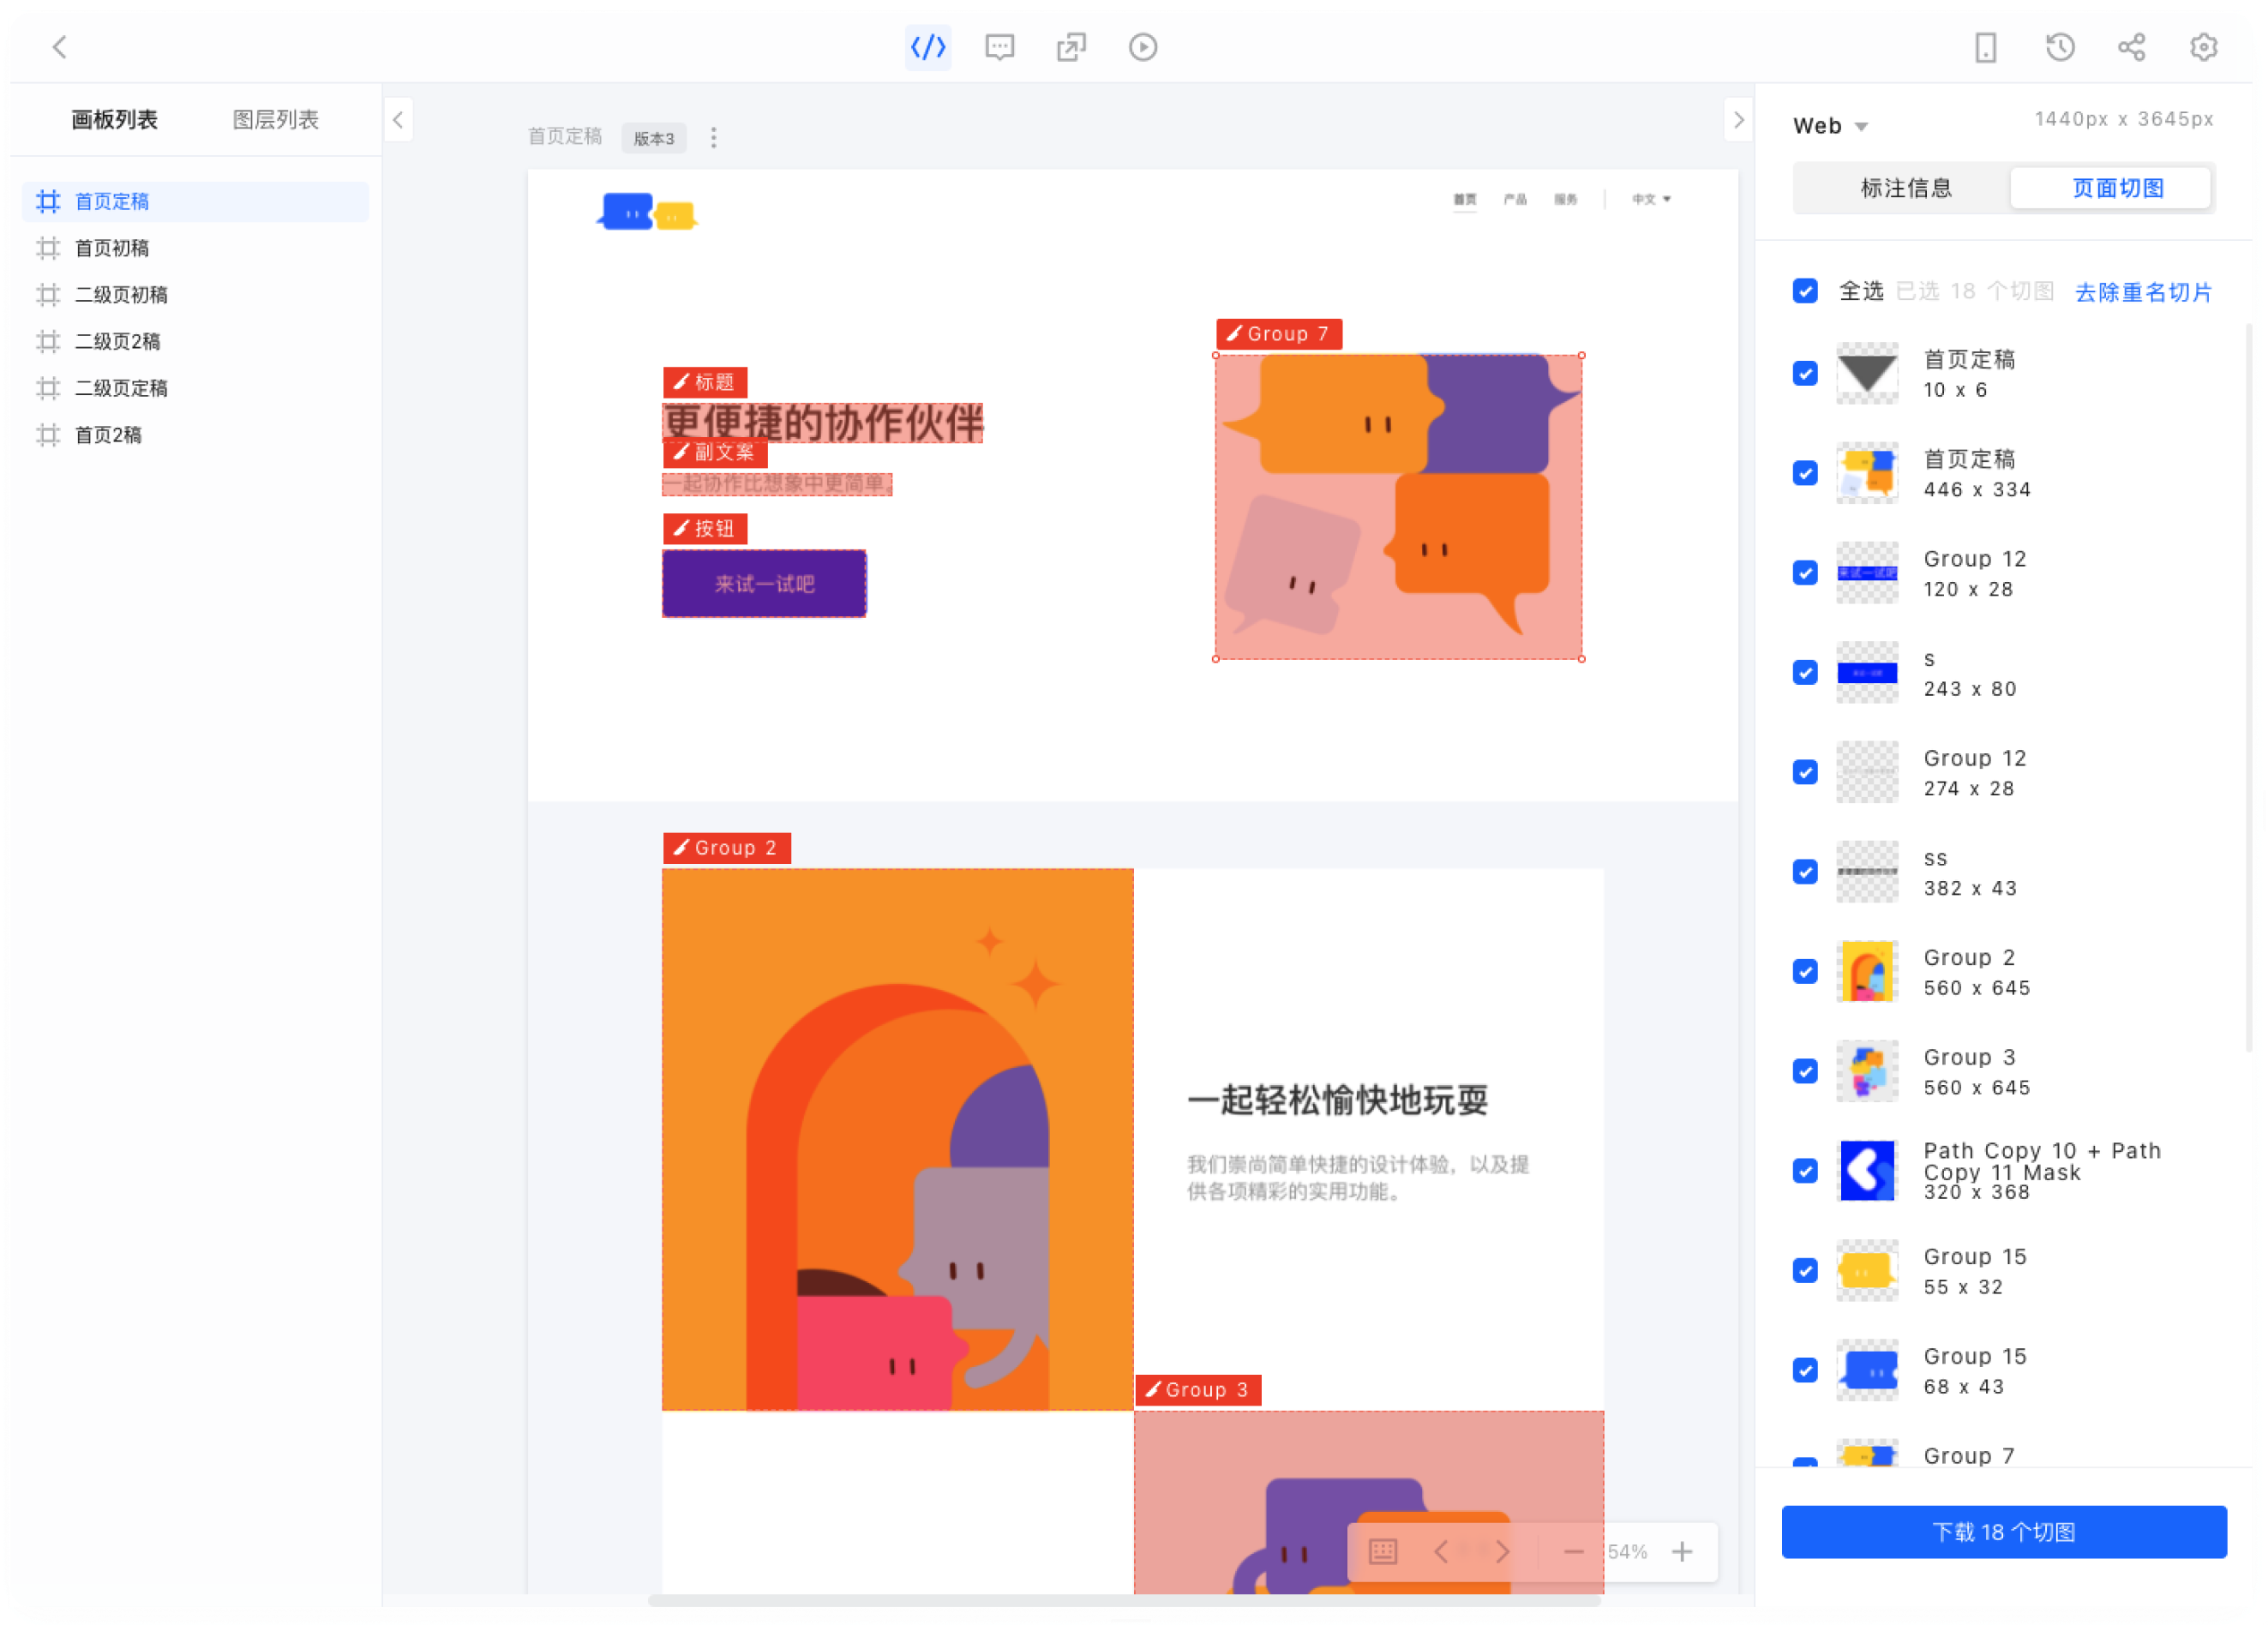Click the back arrow at top left
This screenshot has height=1625, width=2268.
coord(60,47)
